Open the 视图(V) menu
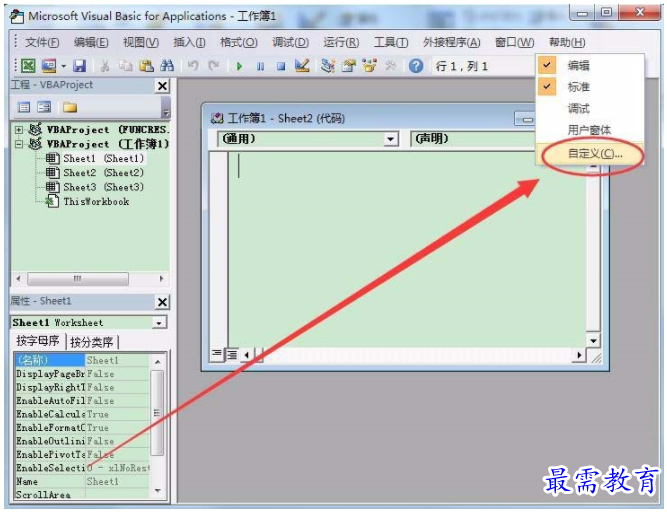This screenshot has width=667, height=512. coord(140,42)
